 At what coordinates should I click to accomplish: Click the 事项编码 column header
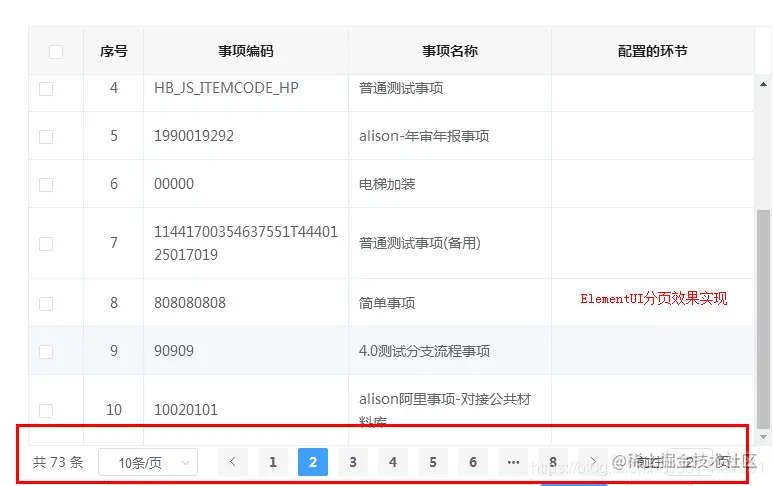[x=246, y=51]
